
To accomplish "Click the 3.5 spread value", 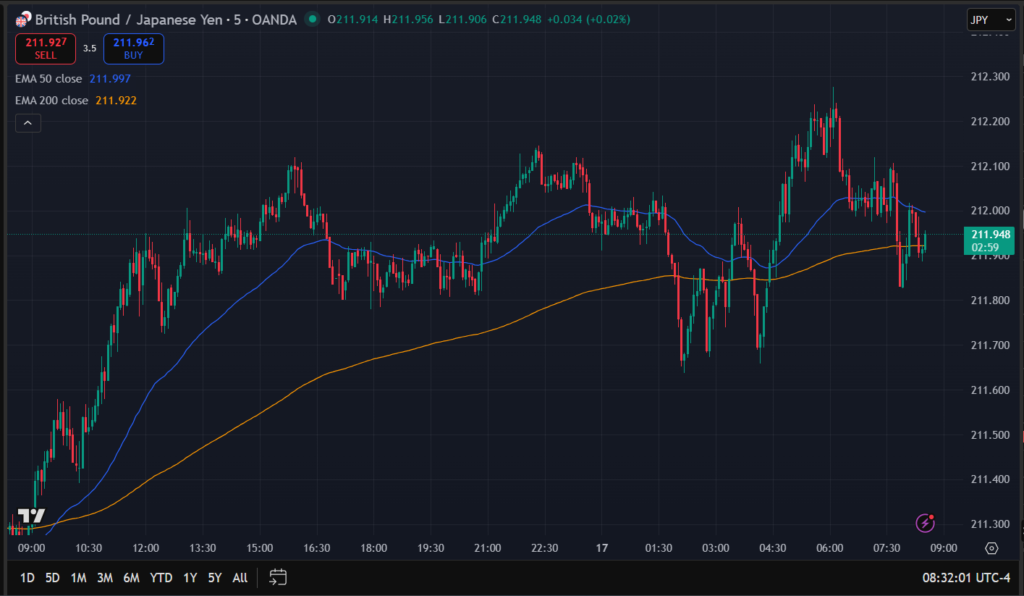I will point(89,48).
